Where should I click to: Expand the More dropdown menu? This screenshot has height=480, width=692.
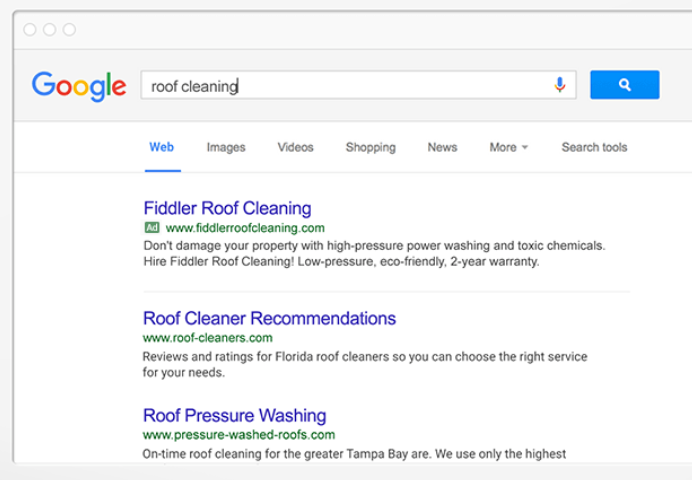508,147
